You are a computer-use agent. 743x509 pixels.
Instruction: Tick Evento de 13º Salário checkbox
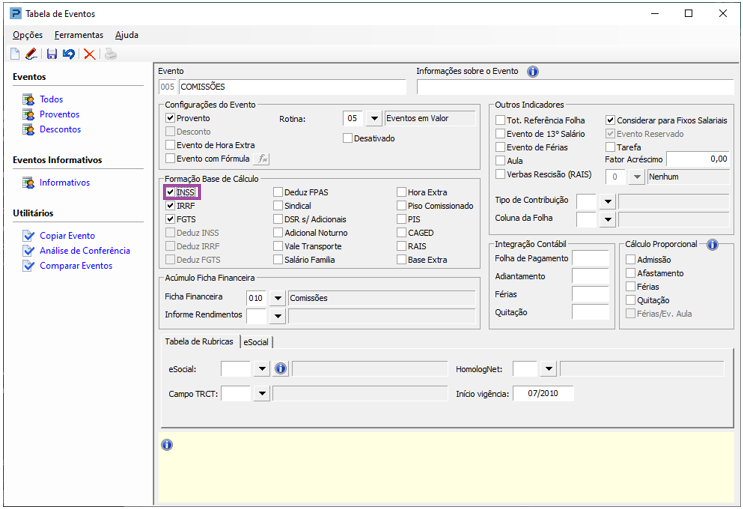point(500,134)
